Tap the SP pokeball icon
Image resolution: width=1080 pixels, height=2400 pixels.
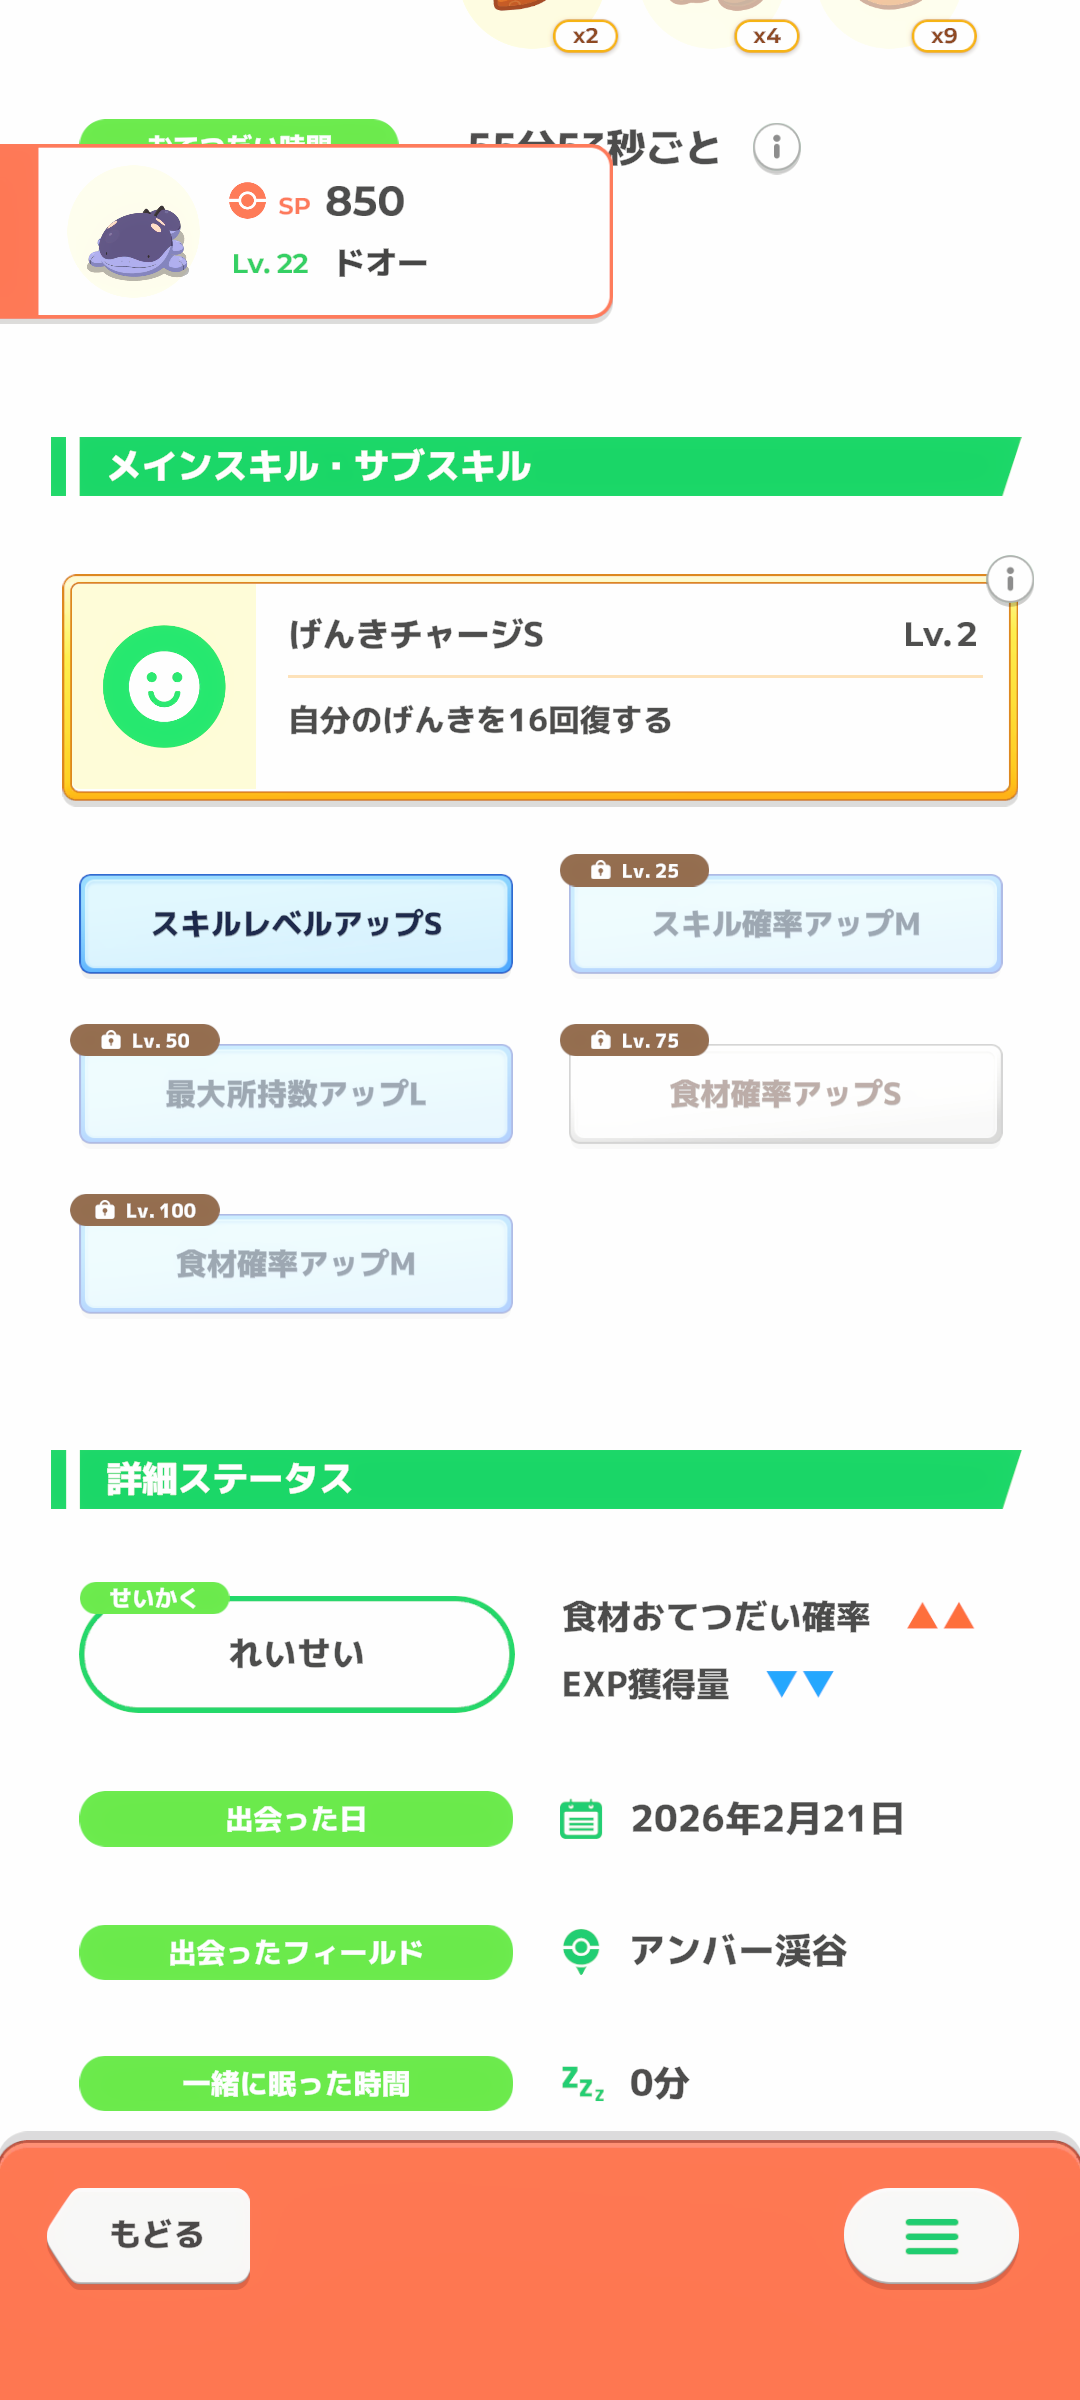click(x=247, y=201)
